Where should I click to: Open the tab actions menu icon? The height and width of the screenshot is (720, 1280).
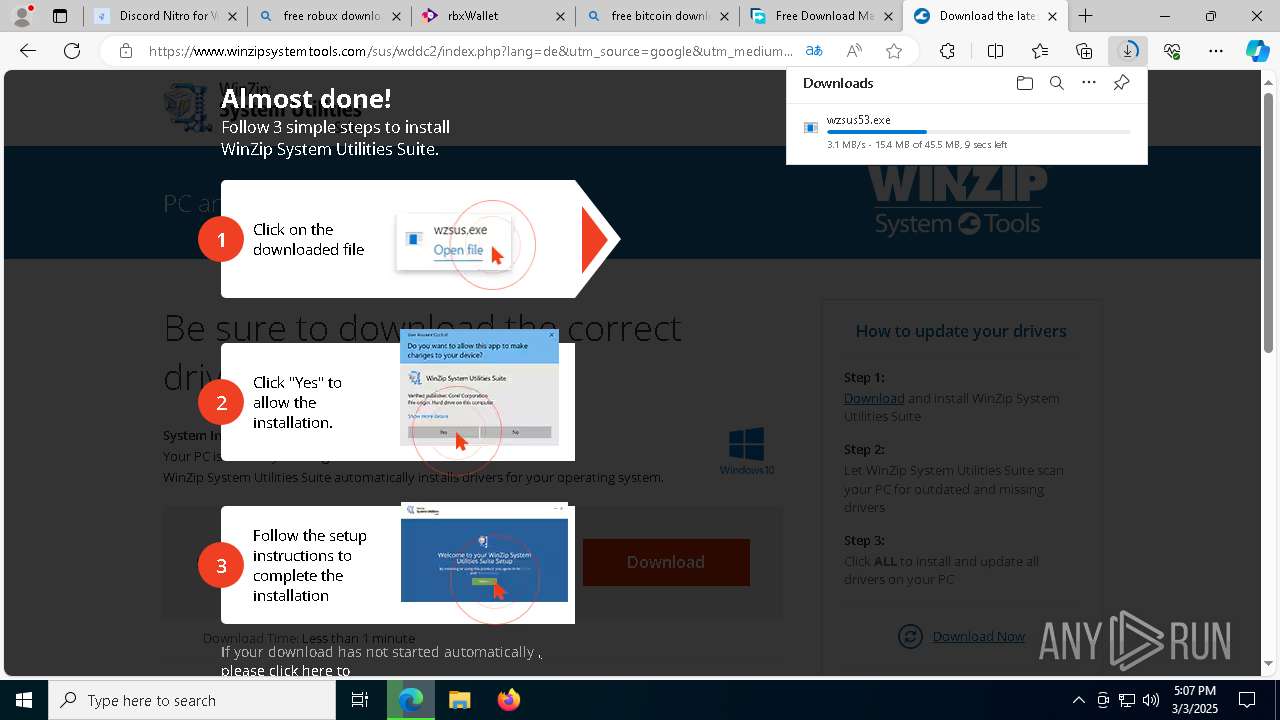(x=60, y=16)
